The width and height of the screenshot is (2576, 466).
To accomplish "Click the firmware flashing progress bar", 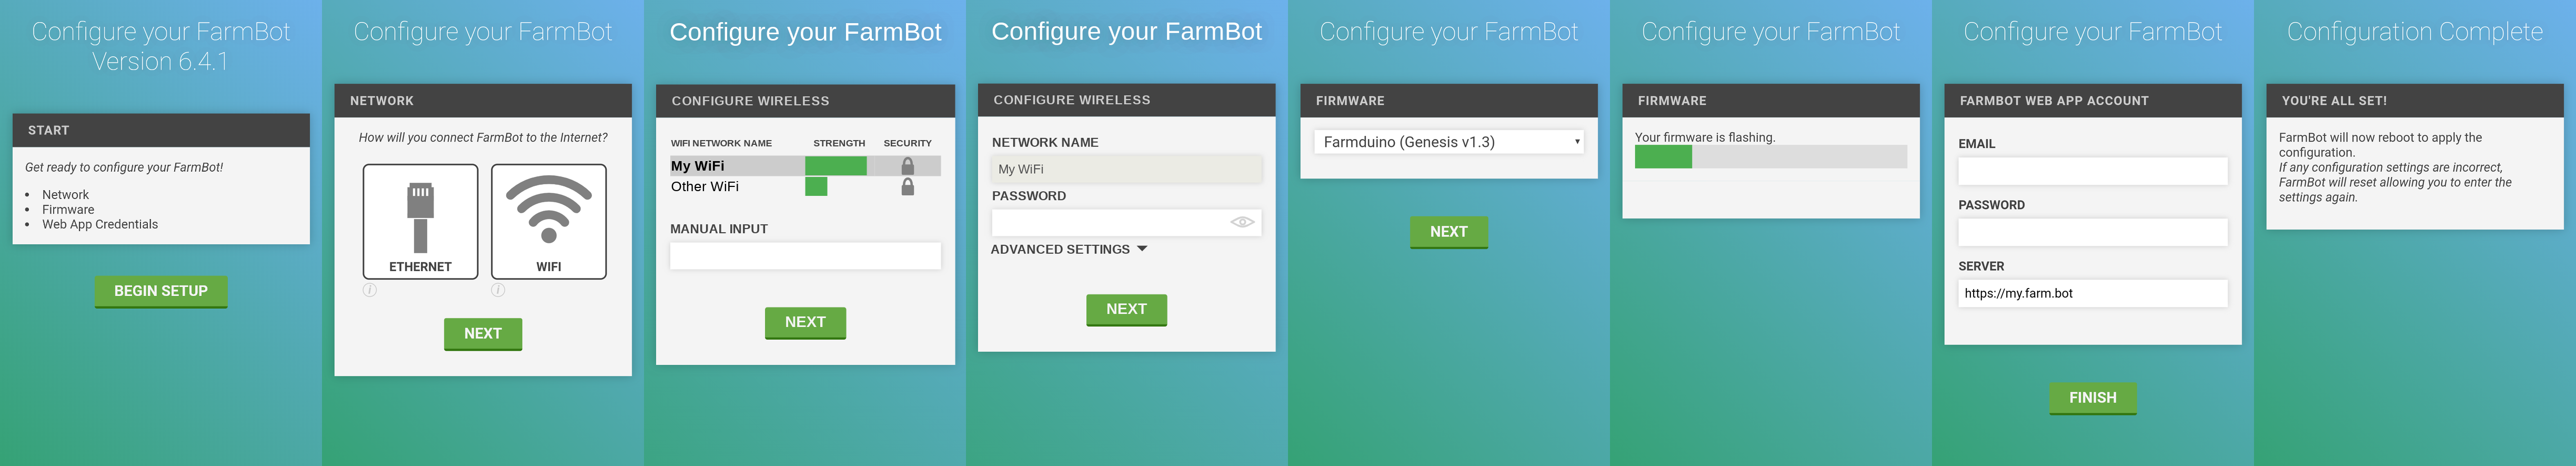I will pos(1770,156).
